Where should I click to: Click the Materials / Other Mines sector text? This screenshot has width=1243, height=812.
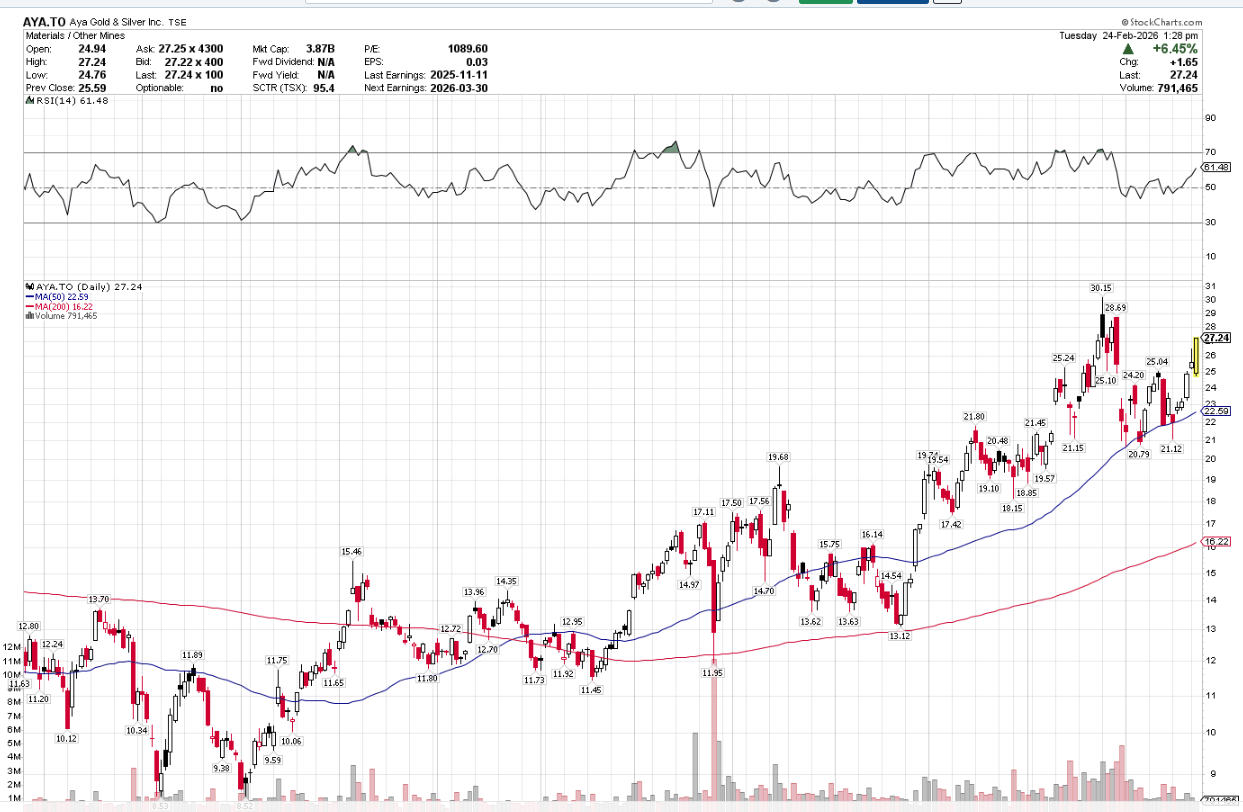(x=75, y=36)
